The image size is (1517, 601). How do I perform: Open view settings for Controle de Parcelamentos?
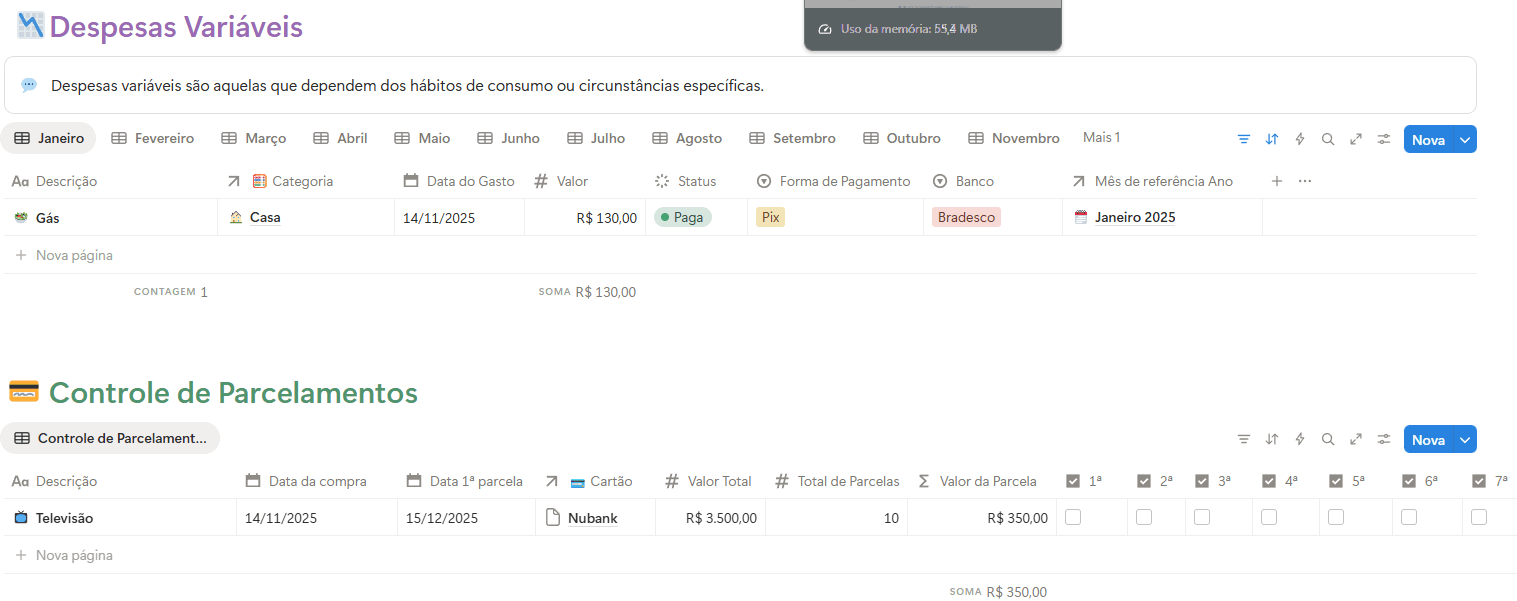point(1383,439)
